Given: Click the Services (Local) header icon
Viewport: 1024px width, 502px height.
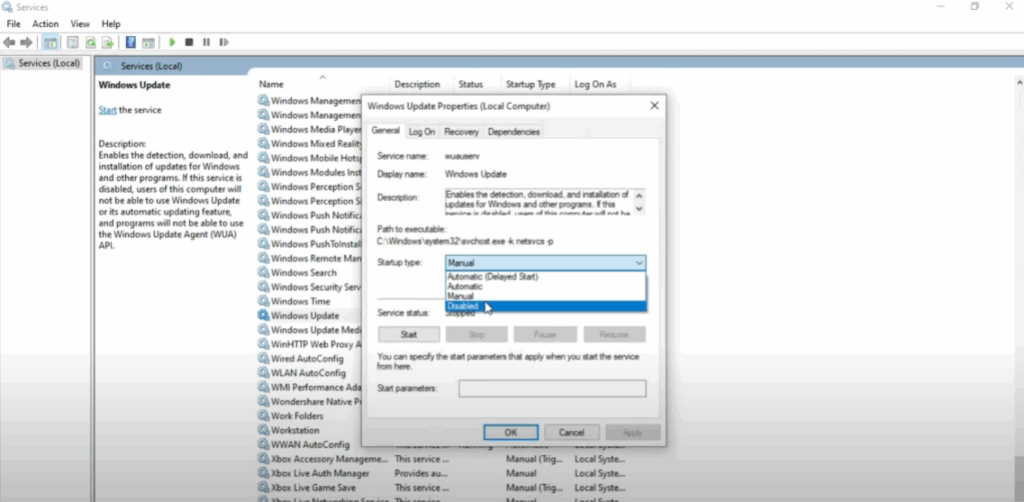Looking at the screenshot, I should [108, 66].
